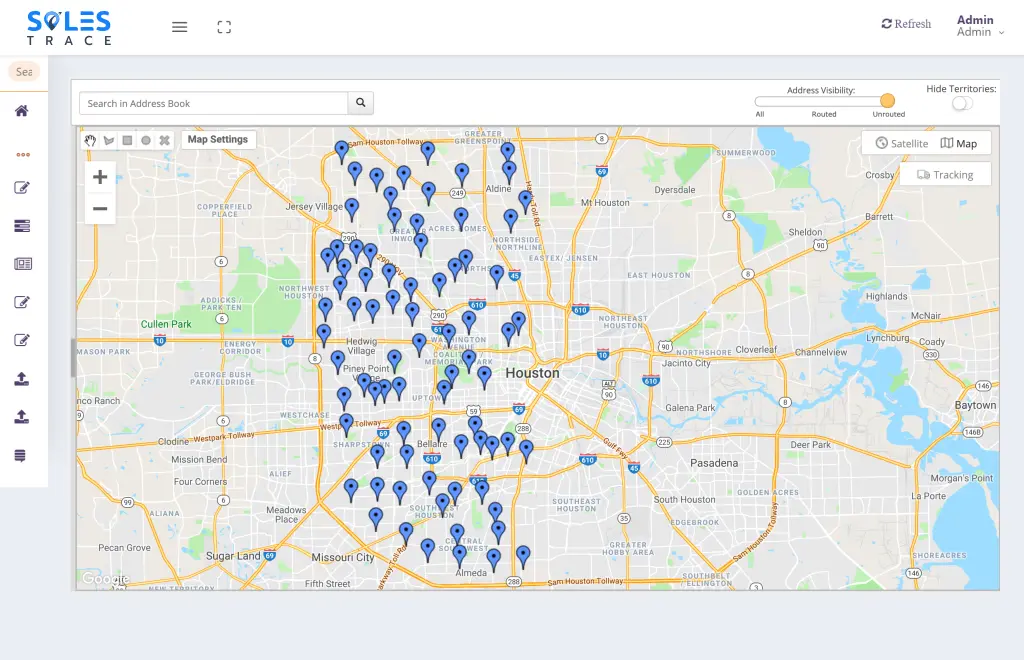Toggle the hamburger menu in header

click(x=180, y=27)
